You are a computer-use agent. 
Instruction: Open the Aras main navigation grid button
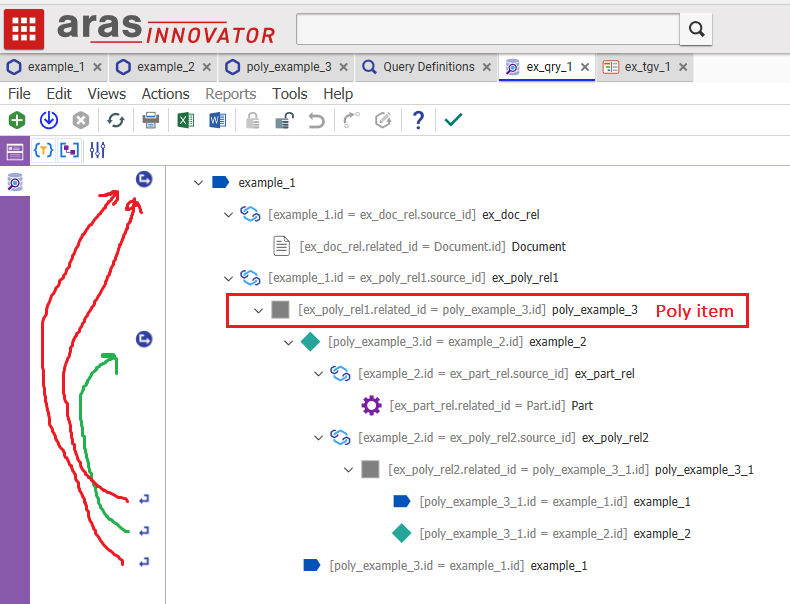click(x=23, y=29)
